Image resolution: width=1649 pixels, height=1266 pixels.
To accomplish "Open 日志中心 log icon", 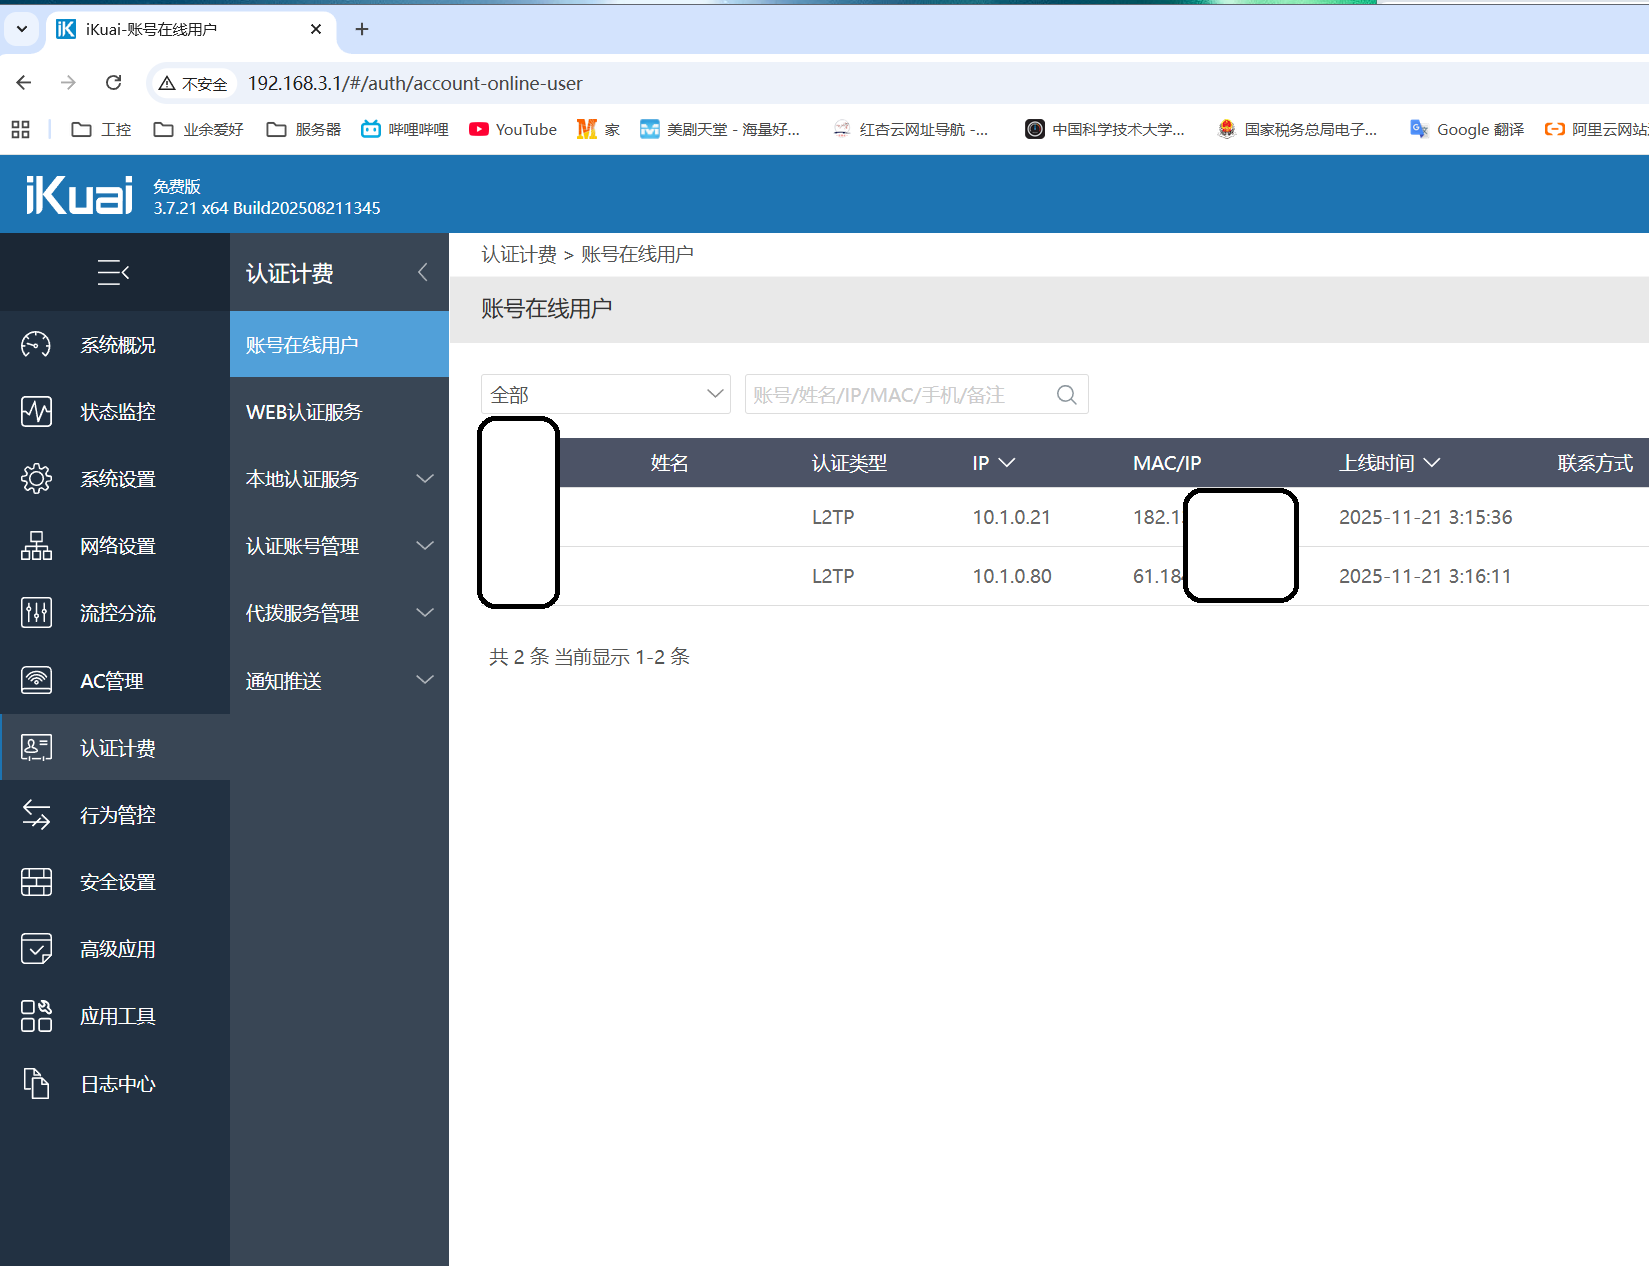I will tap(36, 1084).
